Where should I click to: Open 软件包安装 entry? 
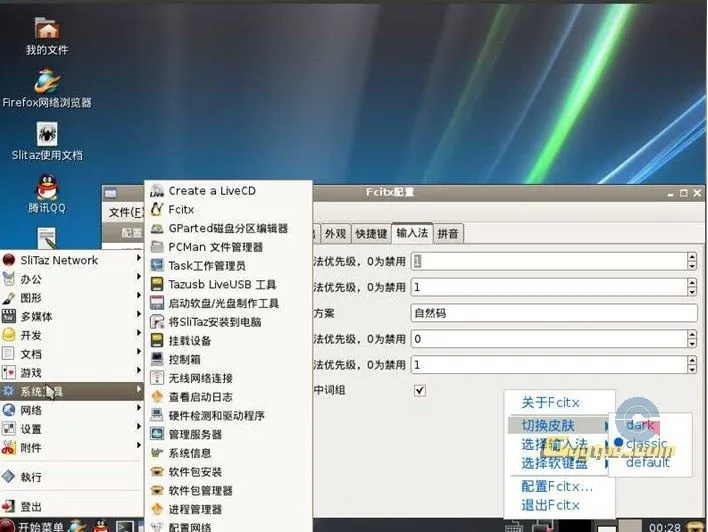point(228,472)
